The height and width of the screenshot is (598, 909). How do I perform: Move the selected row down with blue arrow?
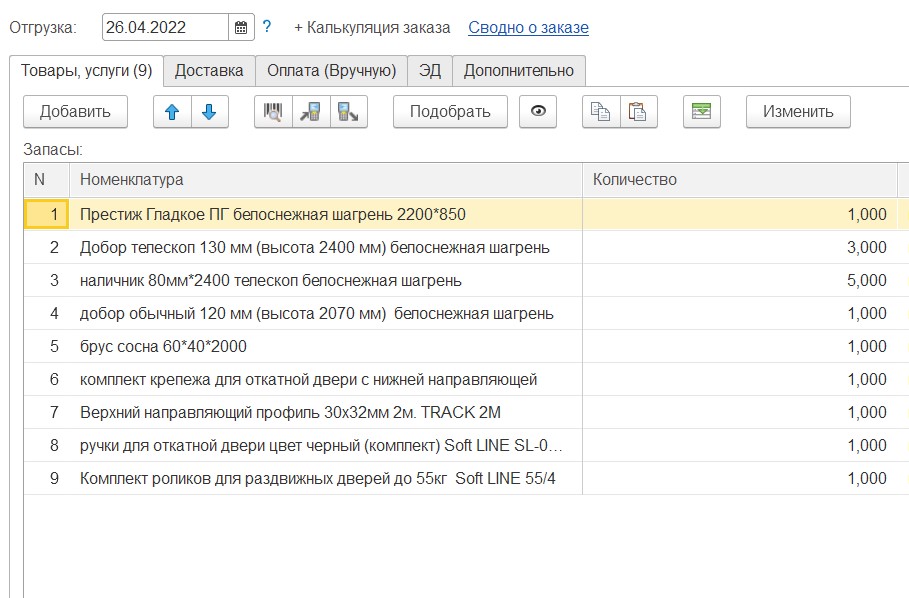(x=208, y=111)
